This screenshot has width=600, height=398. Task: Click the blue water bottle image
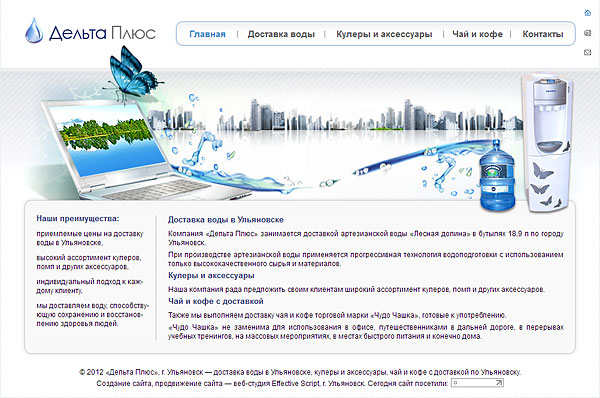[x=497, y=176]
